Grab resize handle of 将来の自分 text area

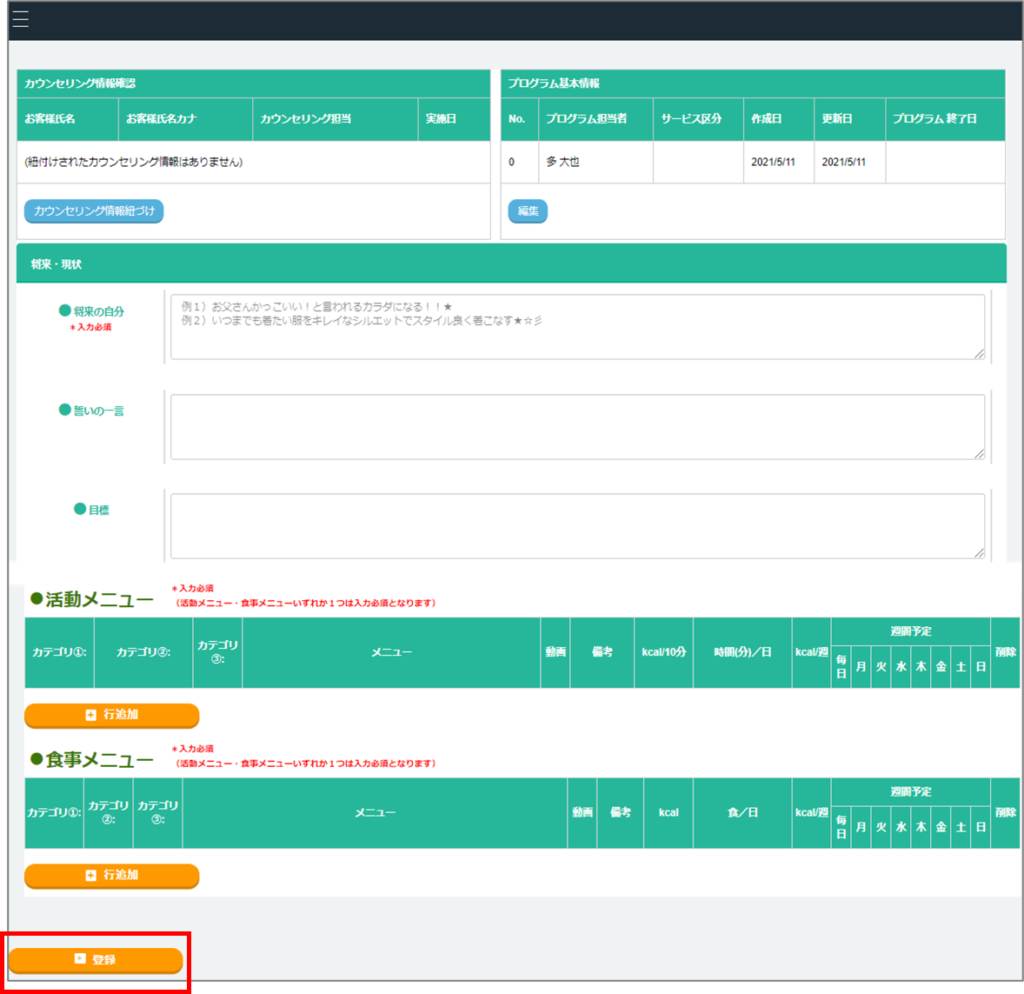point(979,353)
